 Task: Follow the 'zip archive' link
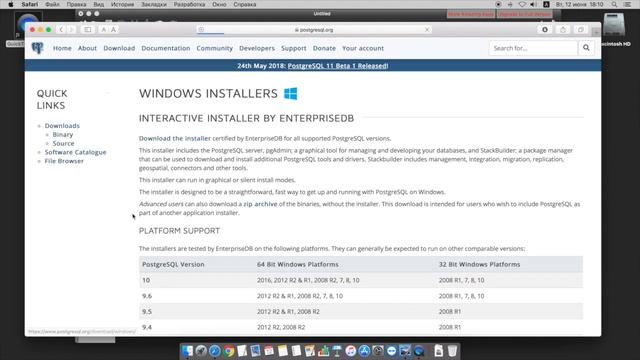(x=260, y=204)
